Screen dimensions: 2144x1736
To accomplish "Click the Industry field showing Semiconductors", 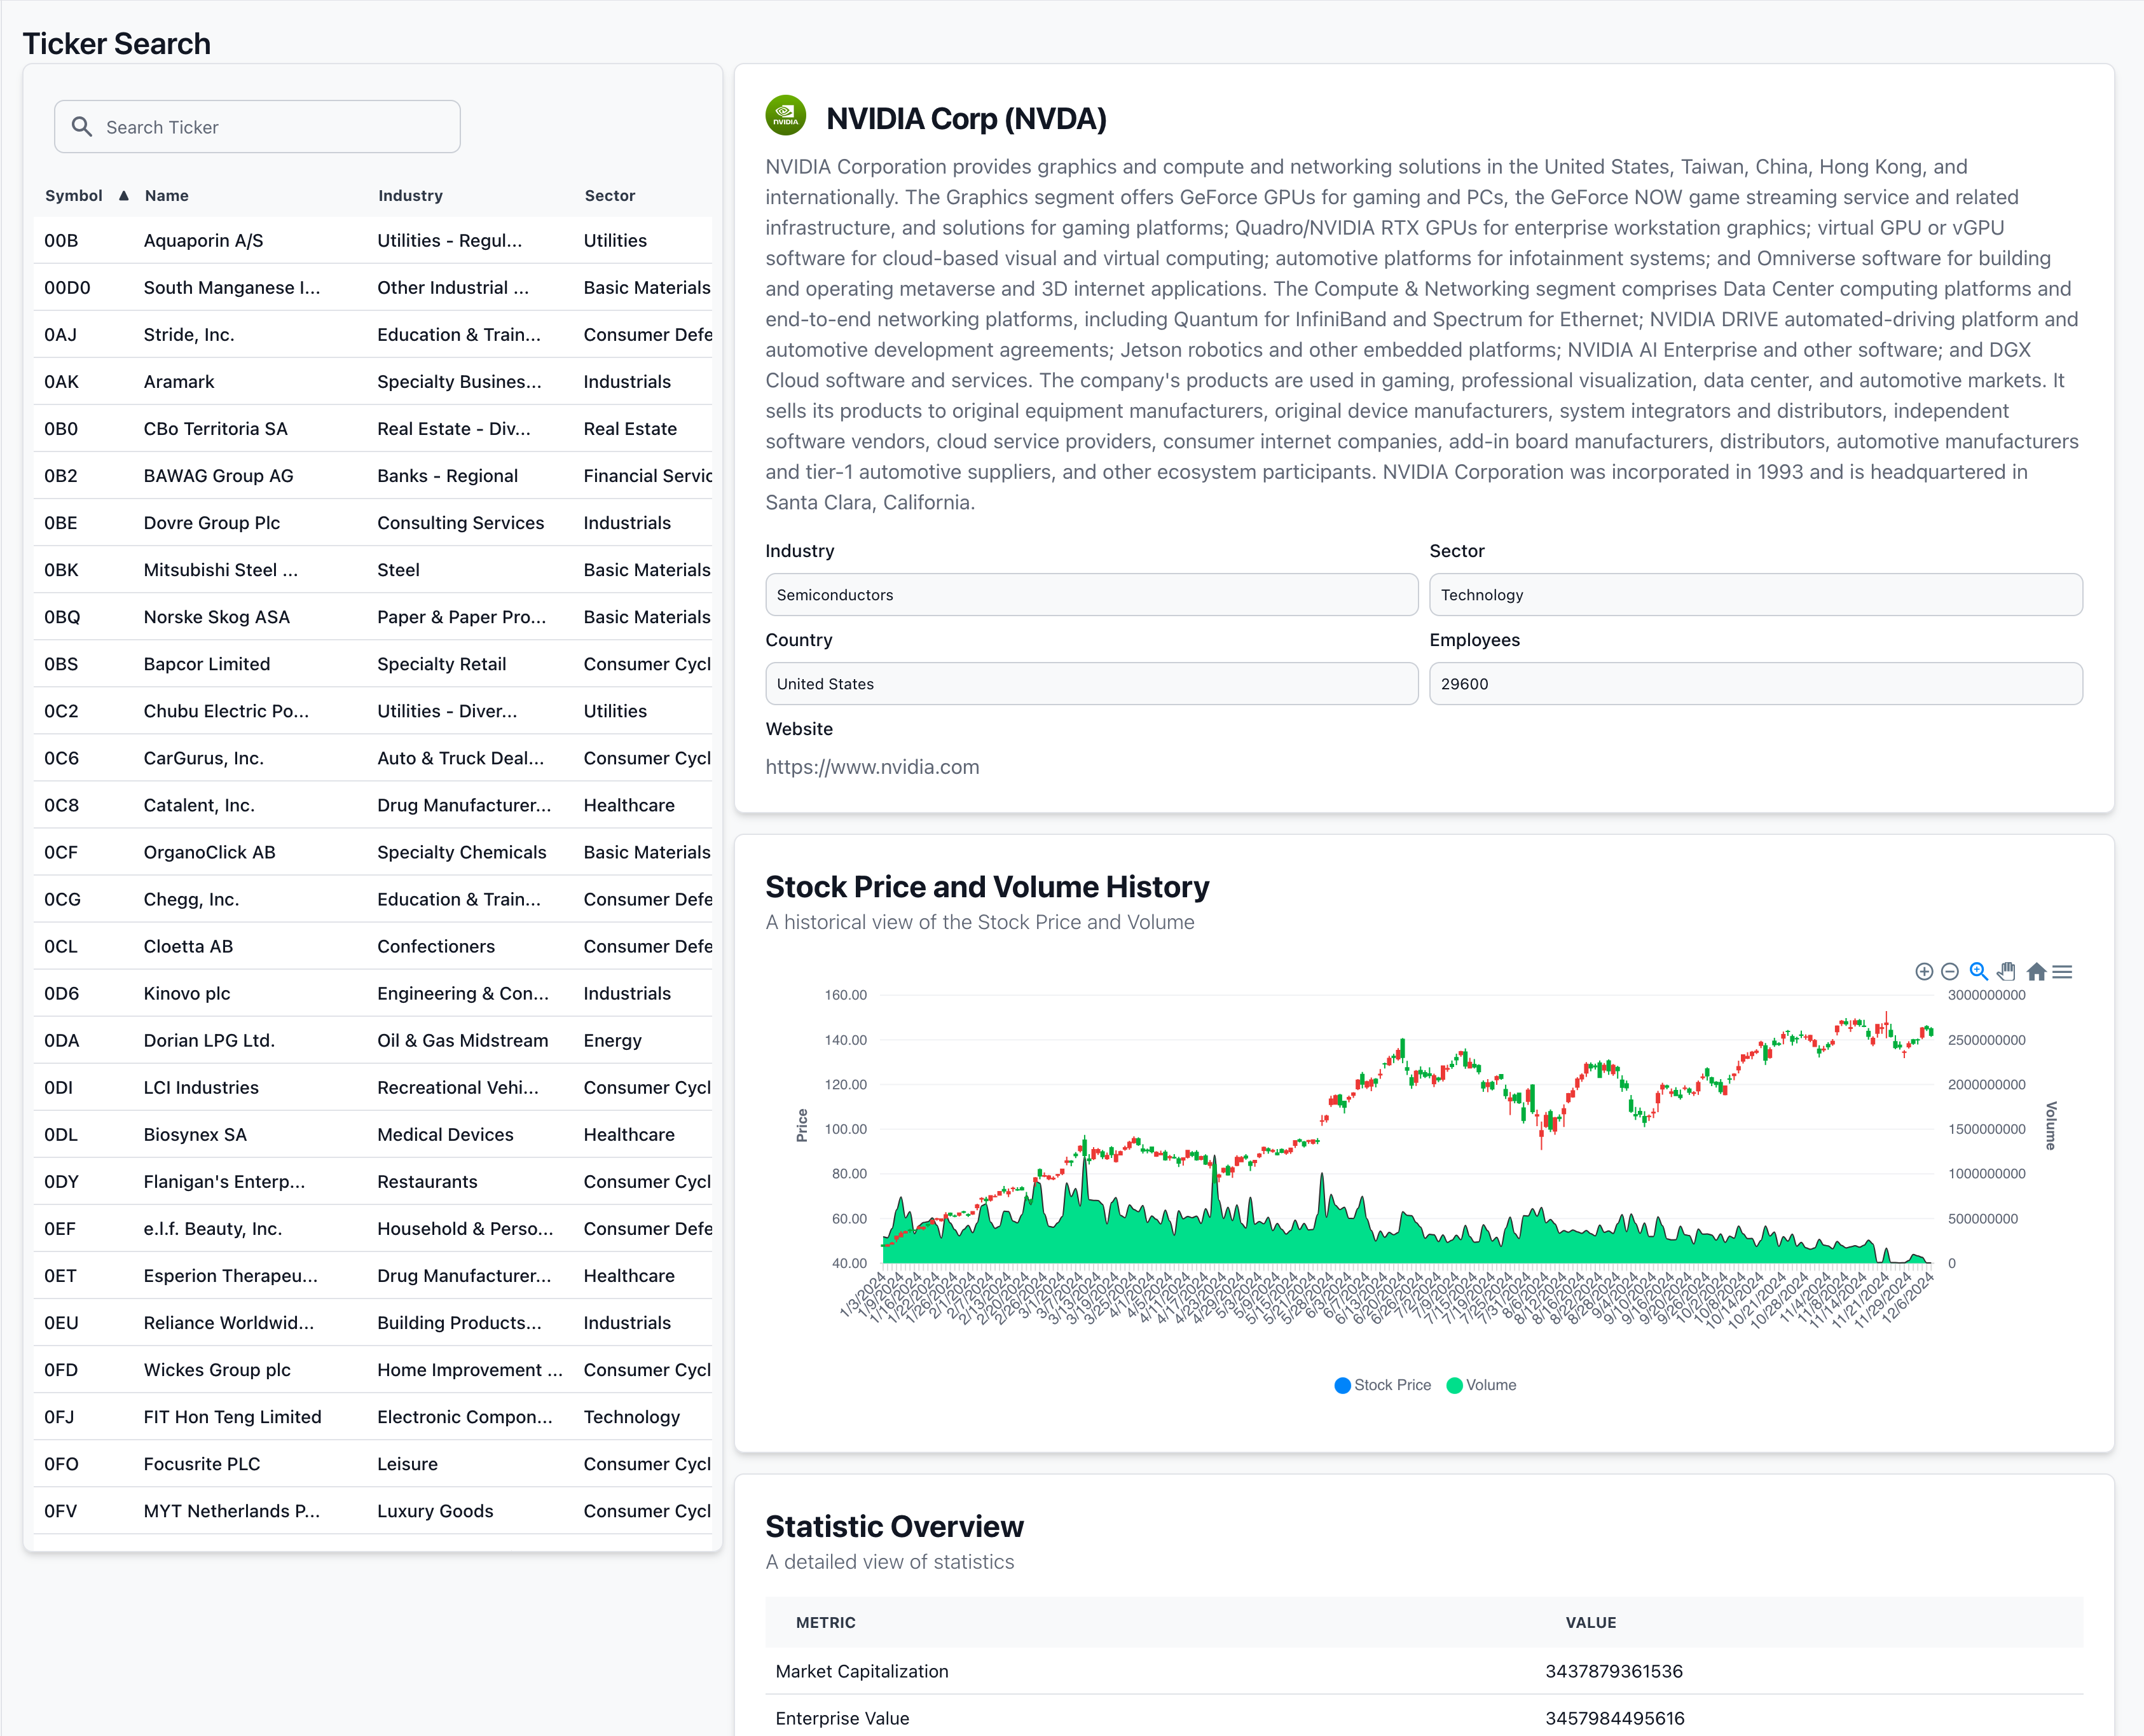I will (x=1091, y=595).
